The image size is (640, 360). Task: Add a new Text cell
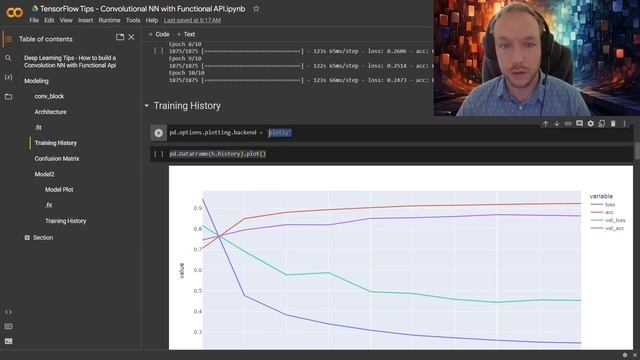pyautogui.click(x=186, y=34)
